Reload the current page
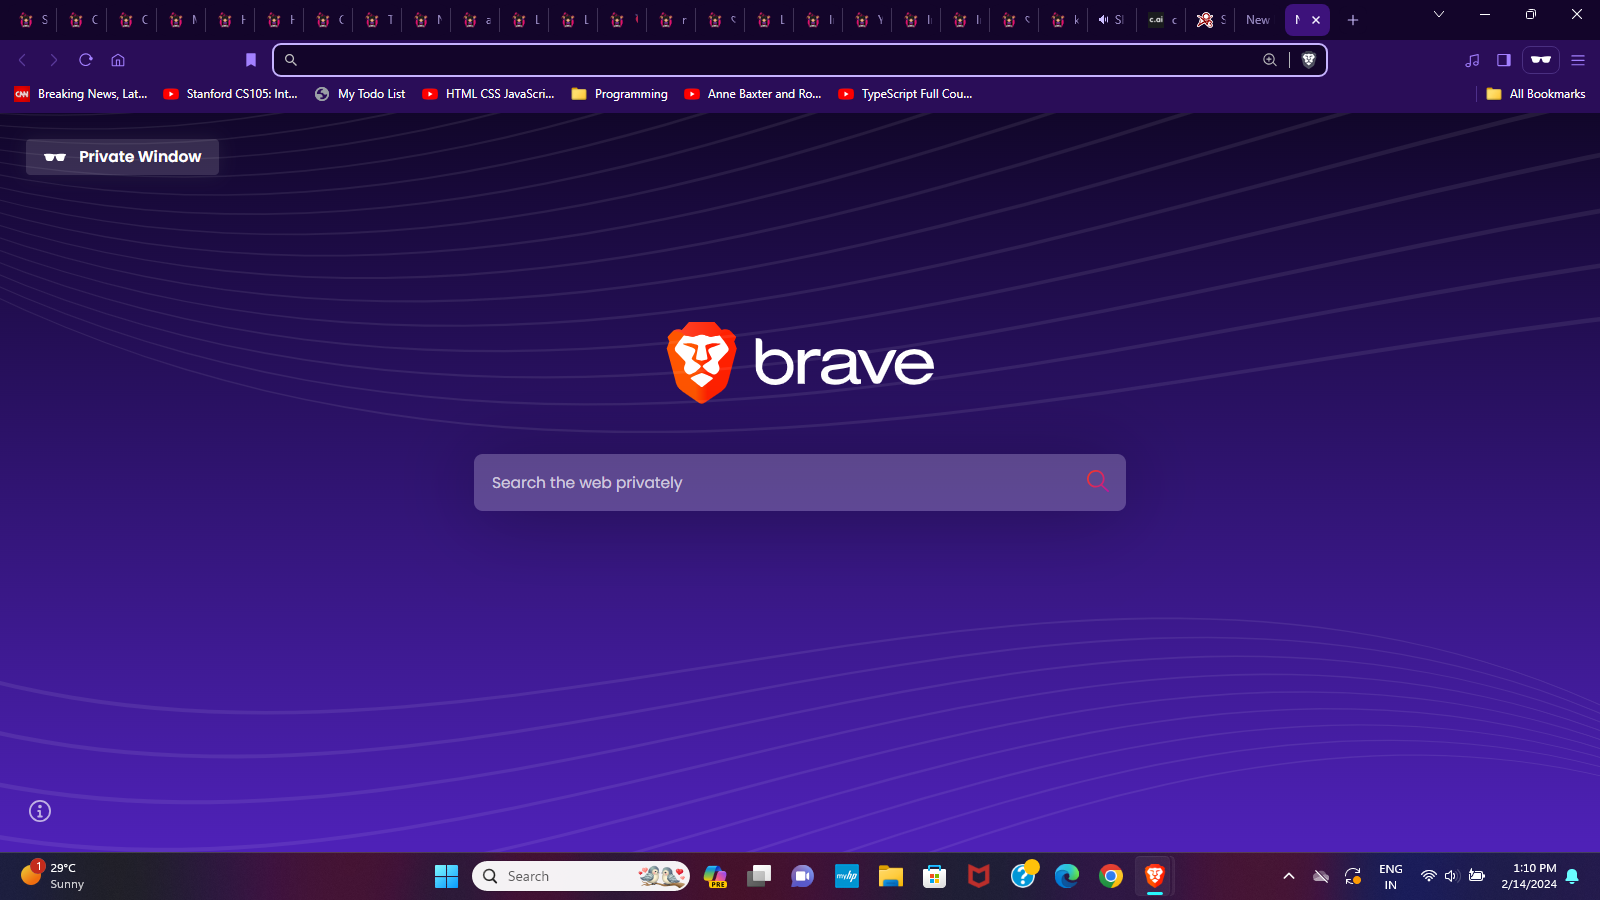This screenshot has height=900, width=1600. click(86, 60)
